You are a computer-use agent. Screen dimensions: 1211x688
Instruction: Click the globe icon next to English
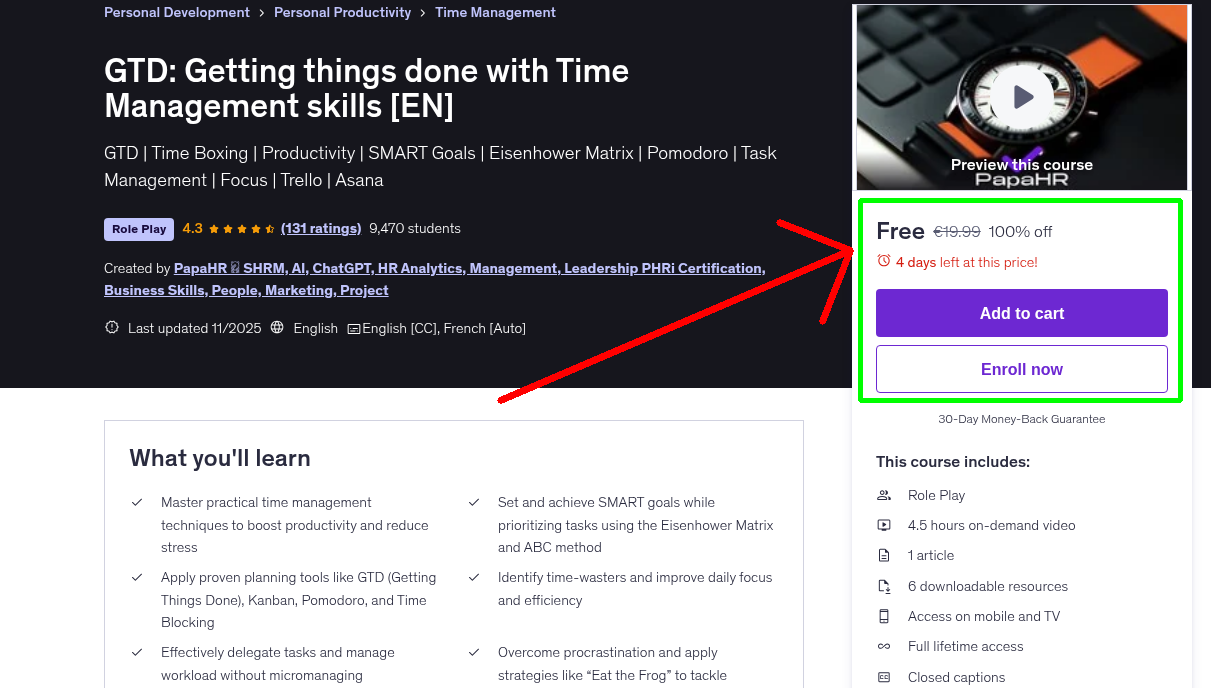(x=276, y=327)
